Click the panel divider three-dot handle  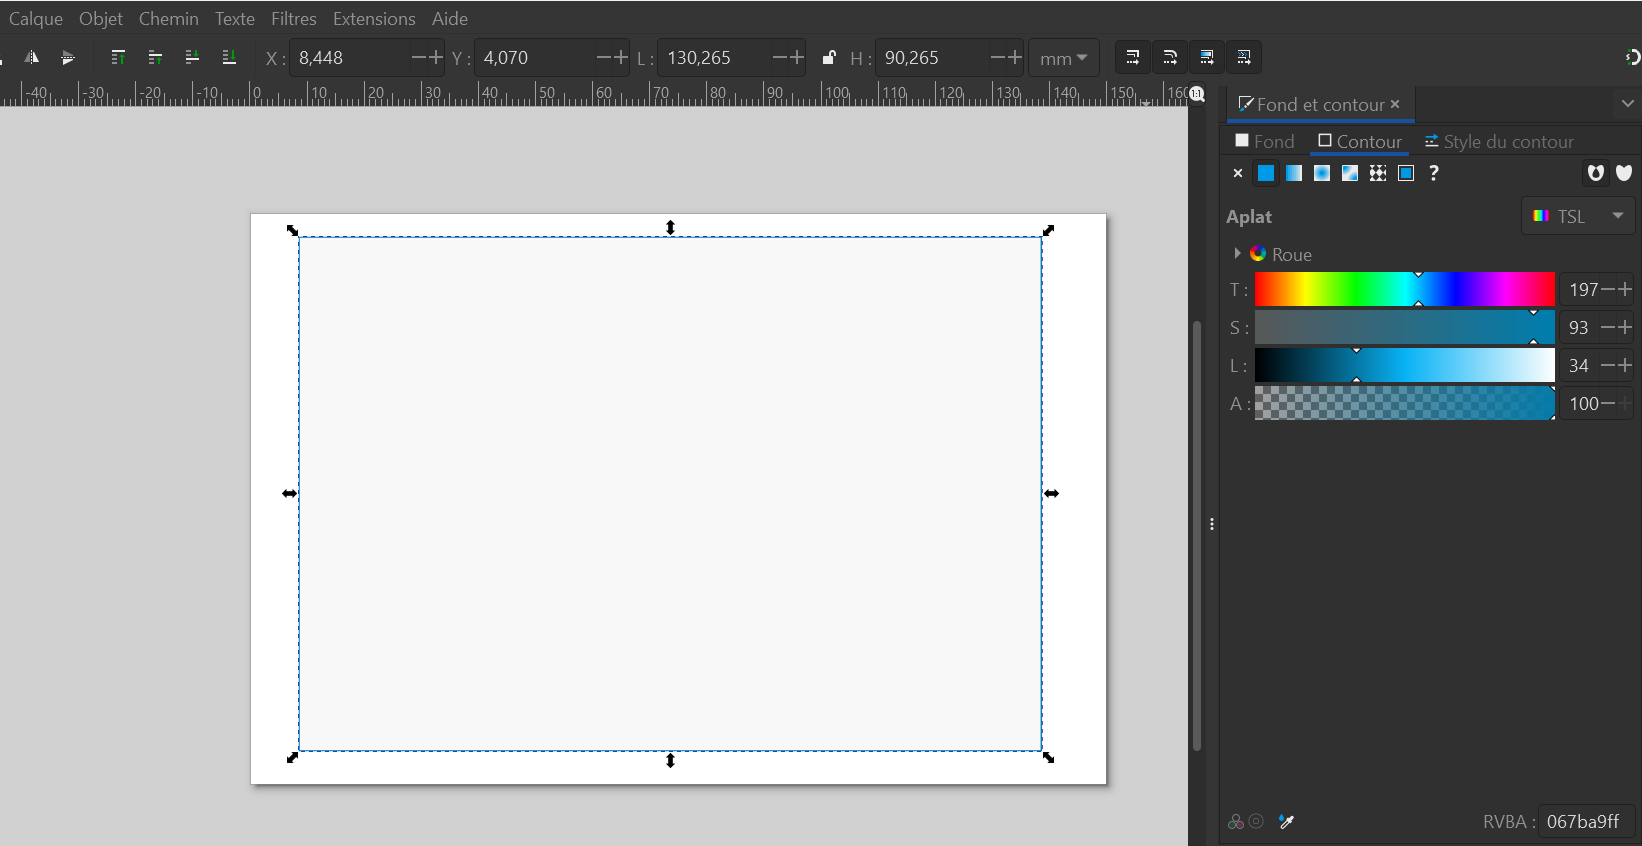point(1212,524)
